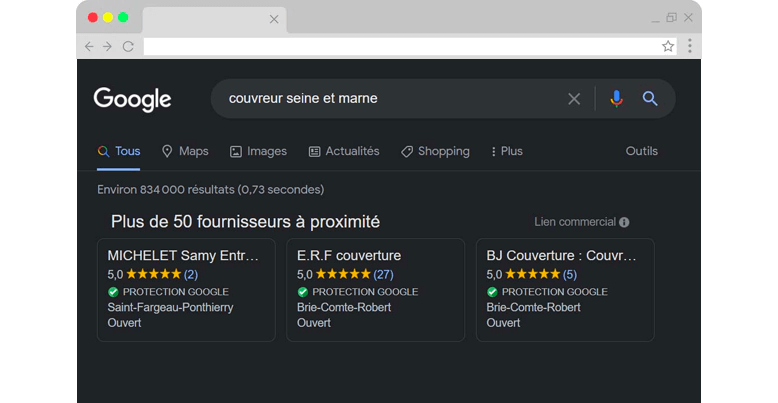
Task: Click the red macOS close dot
Action: pos(93,17)
